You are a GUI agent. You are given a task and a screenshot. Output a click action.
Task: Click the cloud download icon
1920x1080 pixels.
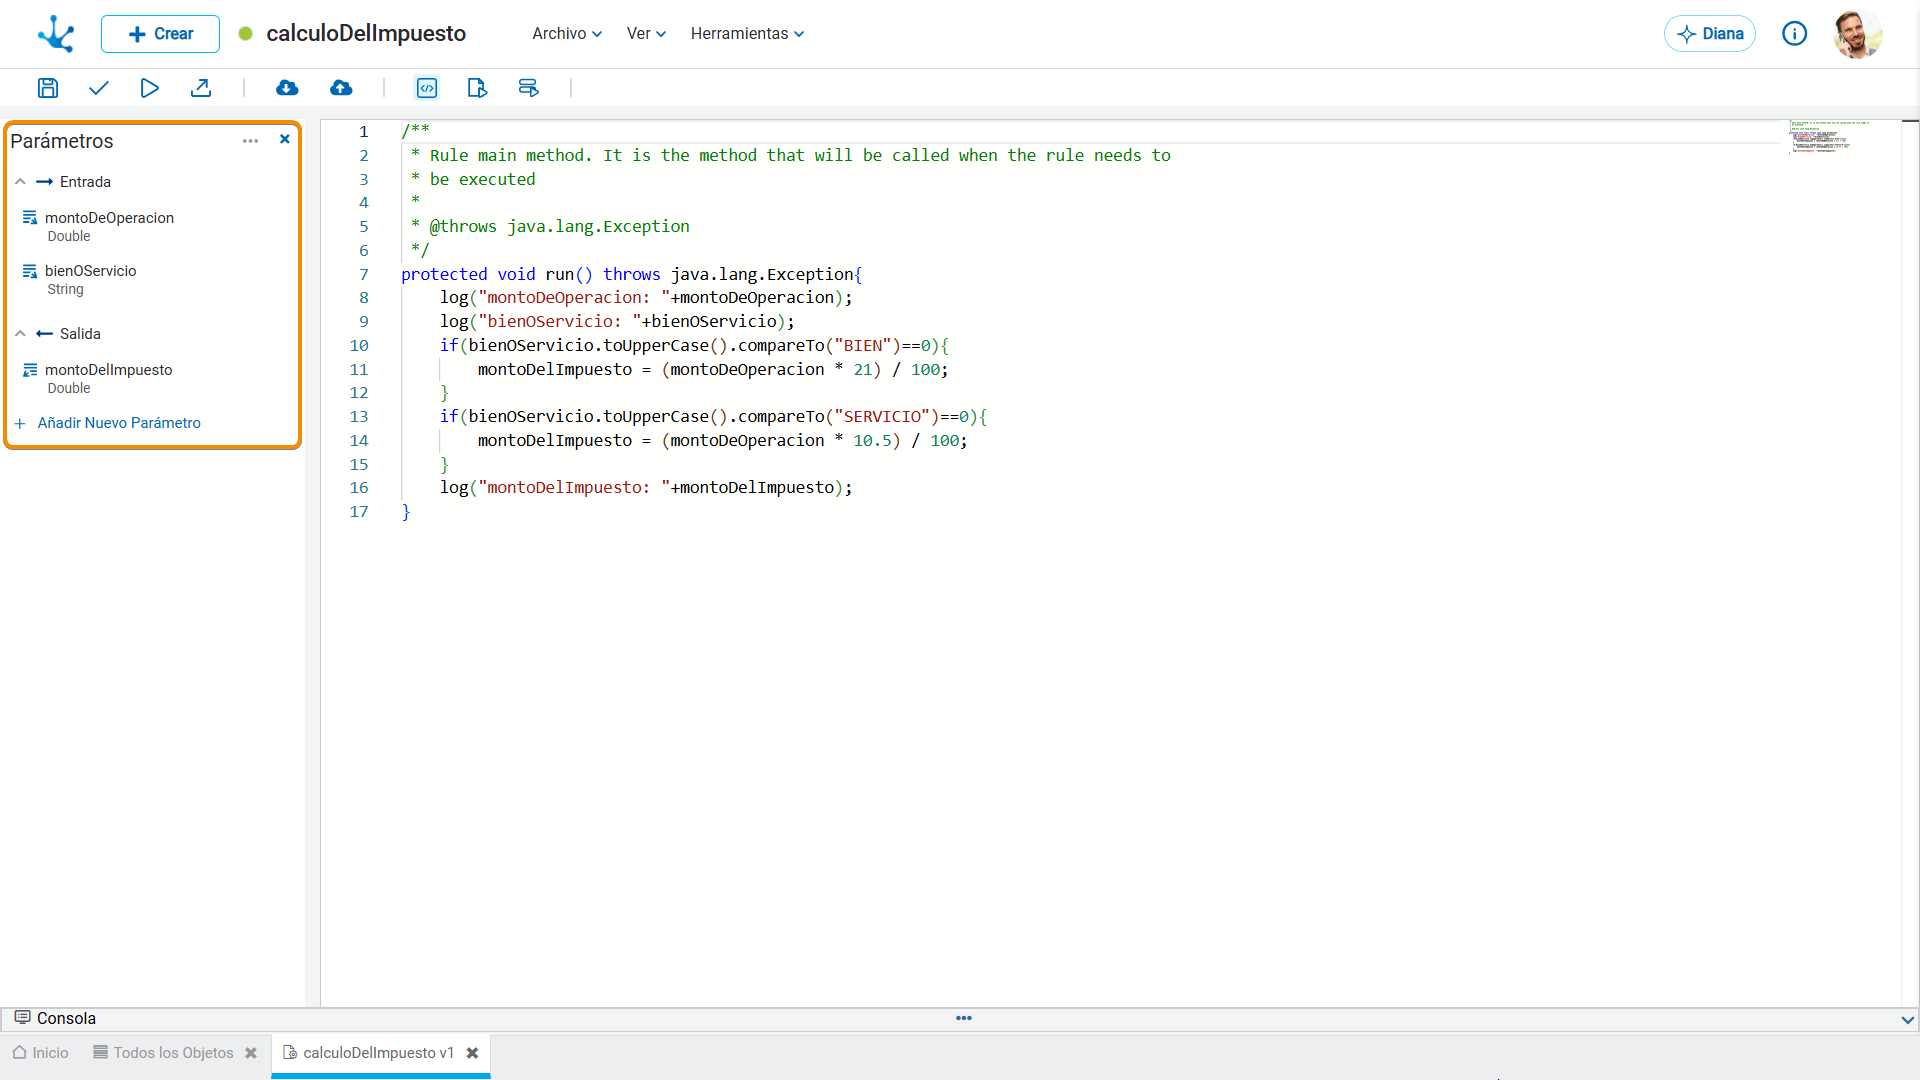(287, 88)
